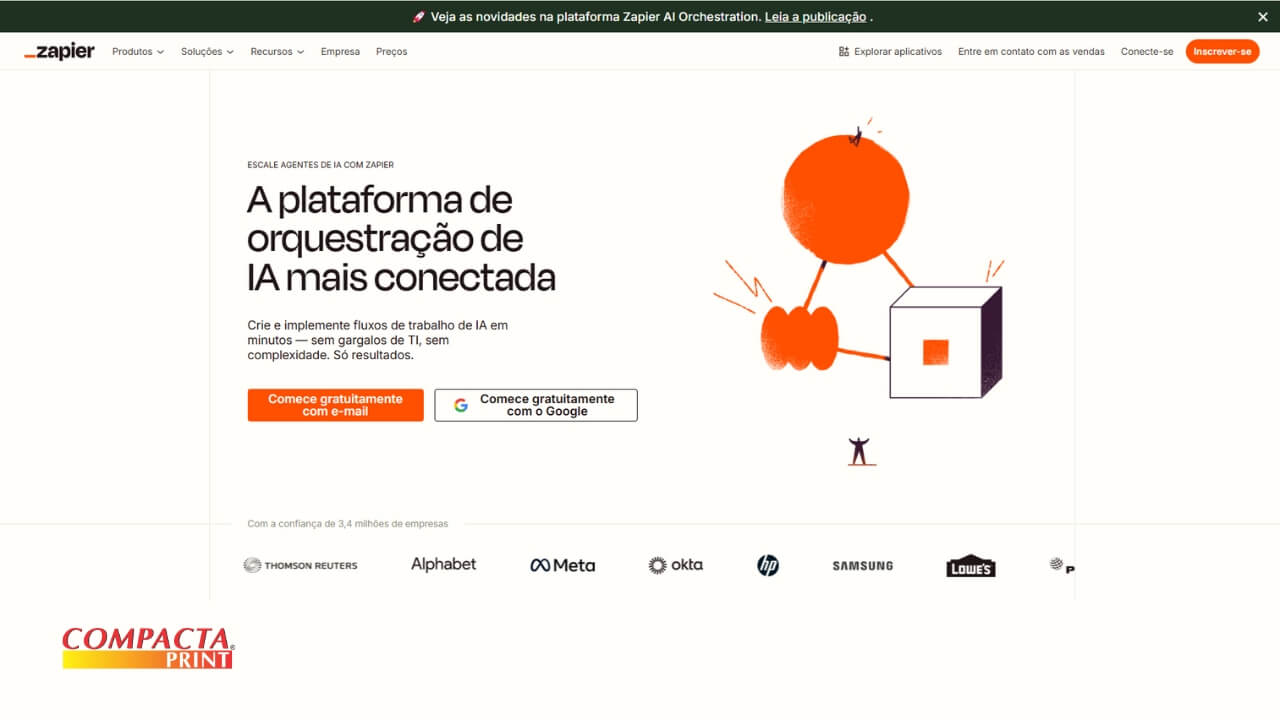Open Entre em contato com as vendas
The height and width of the screenshot is (720, 1280).
pos(1031,51)
